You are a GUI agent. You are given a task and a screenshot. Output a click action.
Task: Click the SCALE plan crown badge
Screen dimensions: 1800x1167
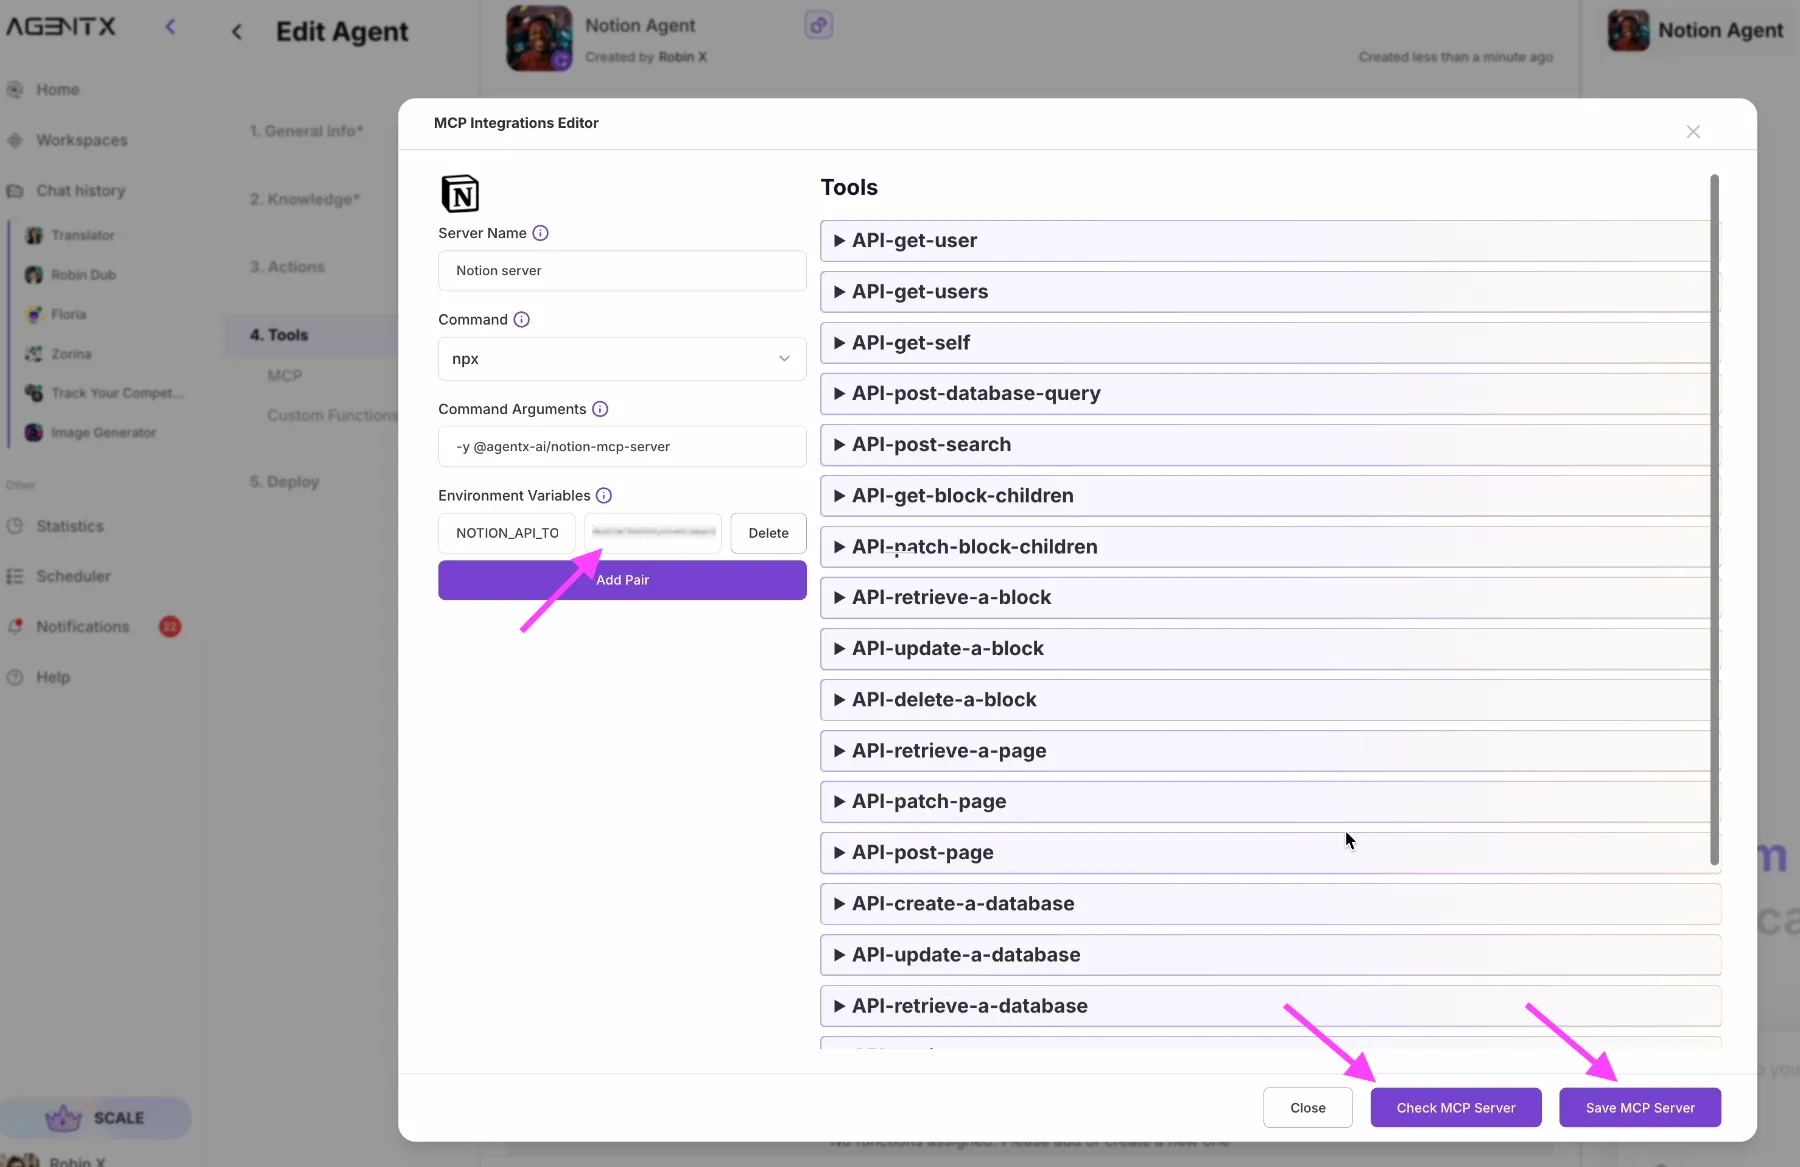coord(95,1118)
